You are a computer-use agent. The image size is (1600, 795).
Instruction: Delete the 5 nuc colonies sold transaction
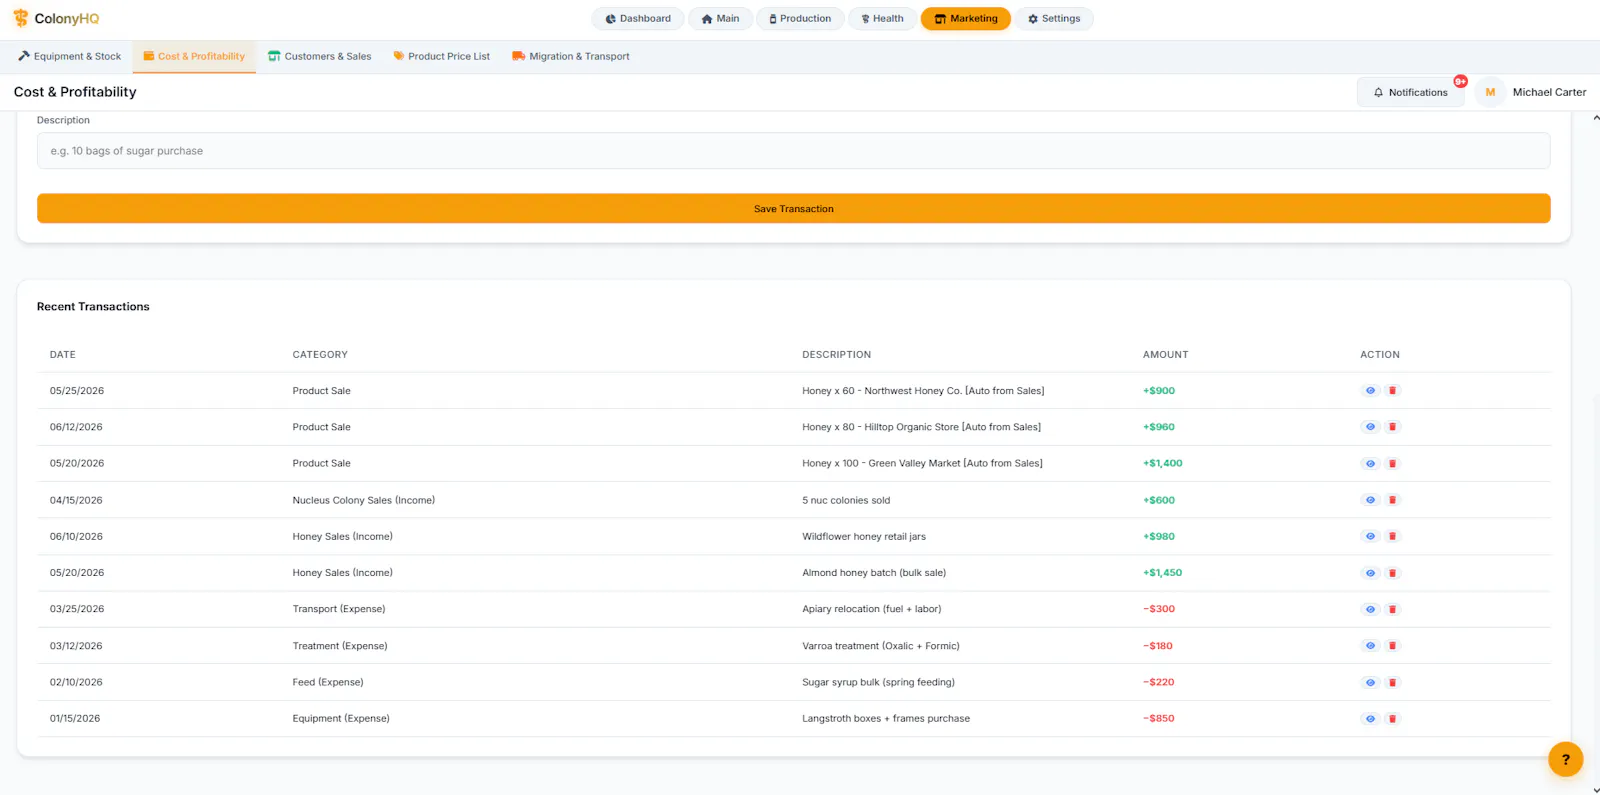tap(1392, 500)
